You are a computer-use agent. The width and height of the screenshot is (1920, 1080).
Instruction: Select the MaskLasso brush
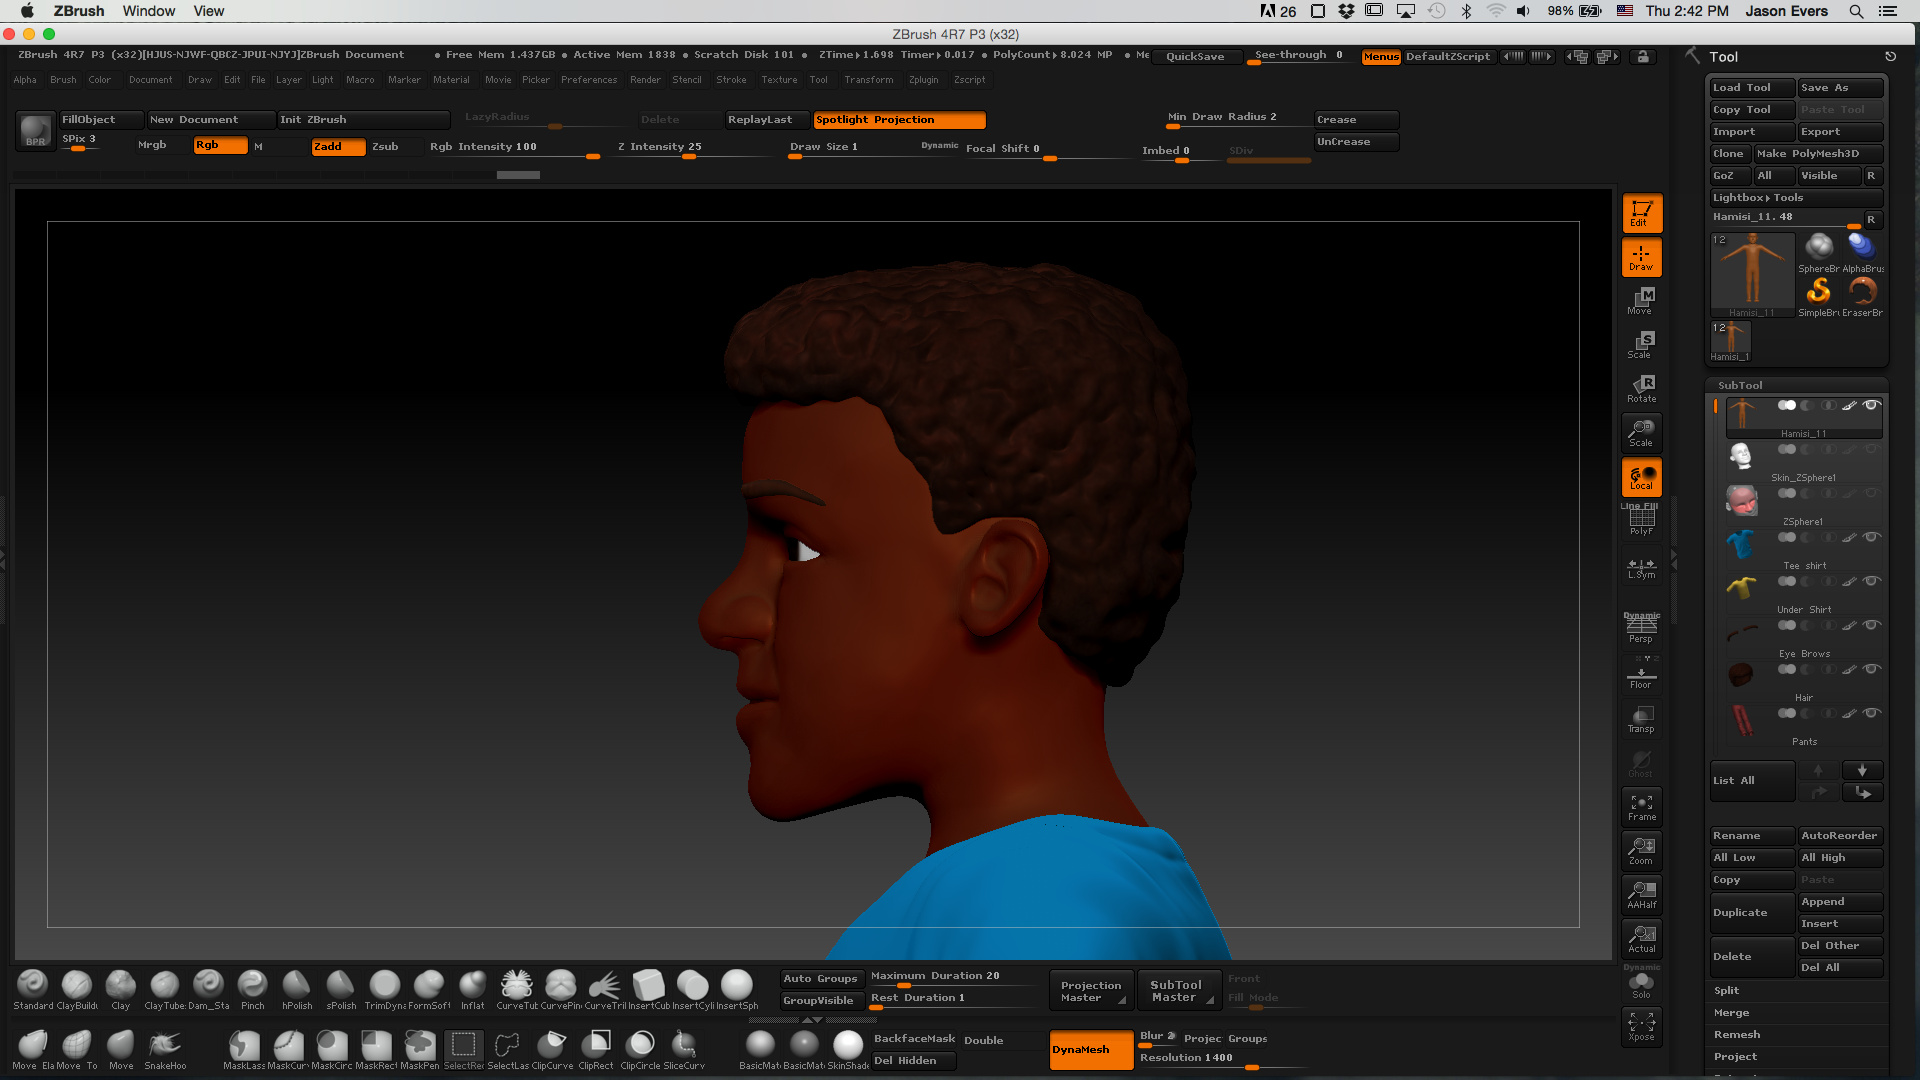244,1050
